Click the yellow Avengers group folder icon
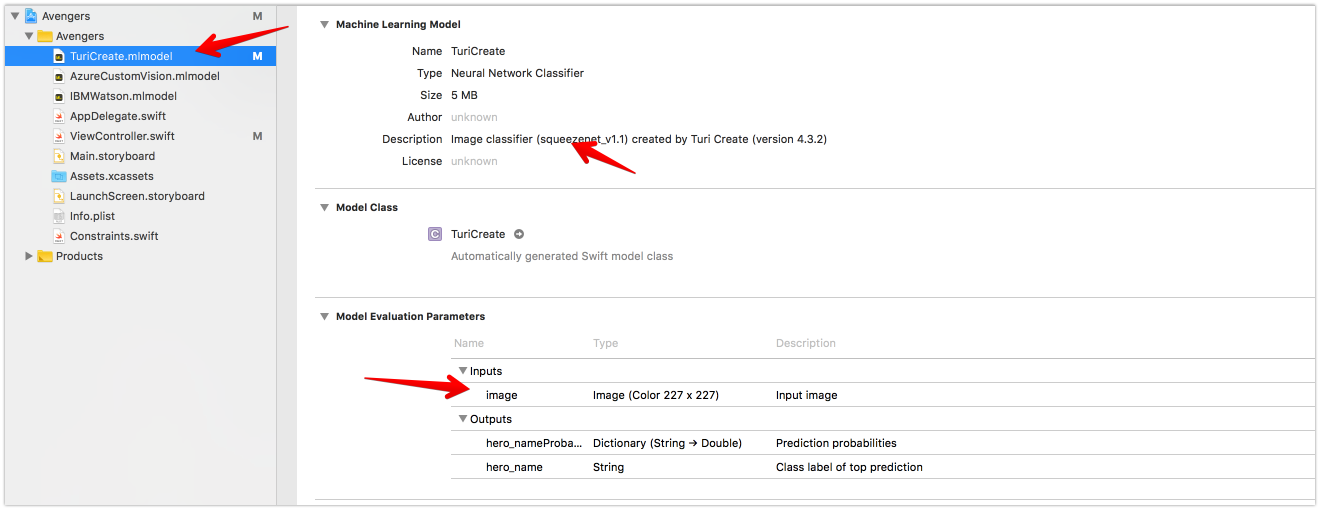 pos(45,36)
